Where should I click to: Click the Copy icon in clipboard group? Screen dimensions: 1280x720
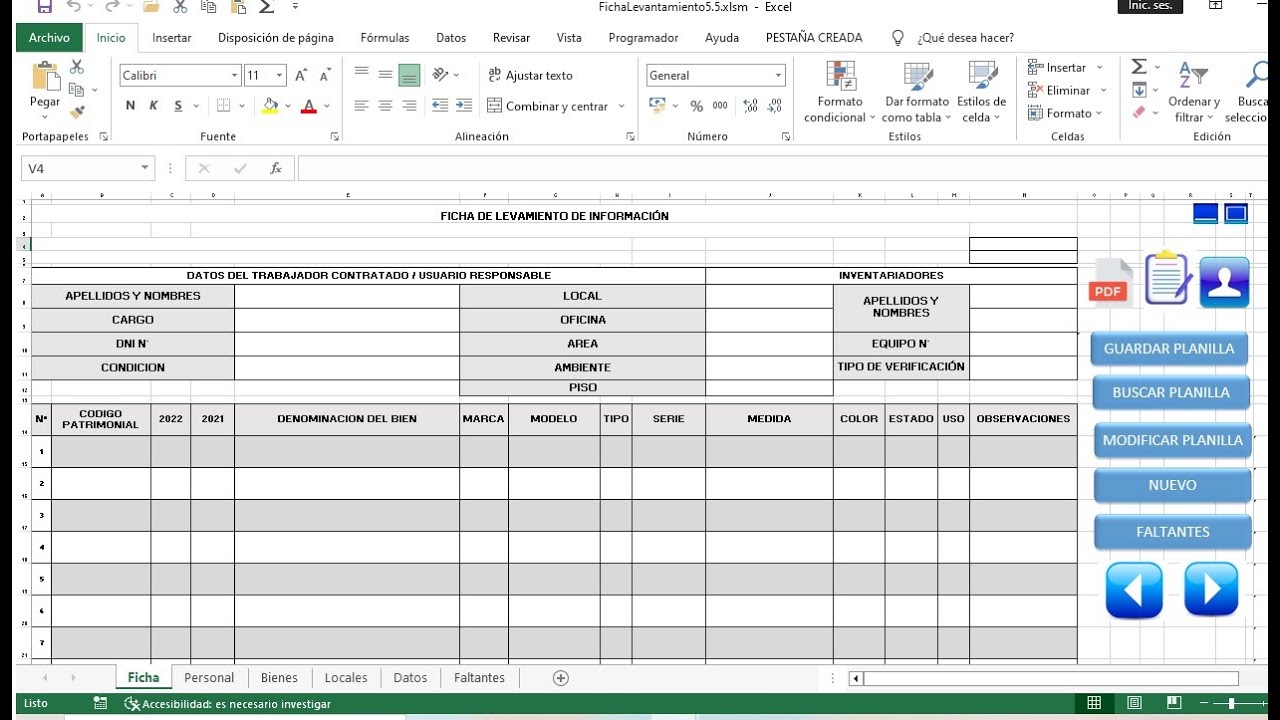[76, 90]
